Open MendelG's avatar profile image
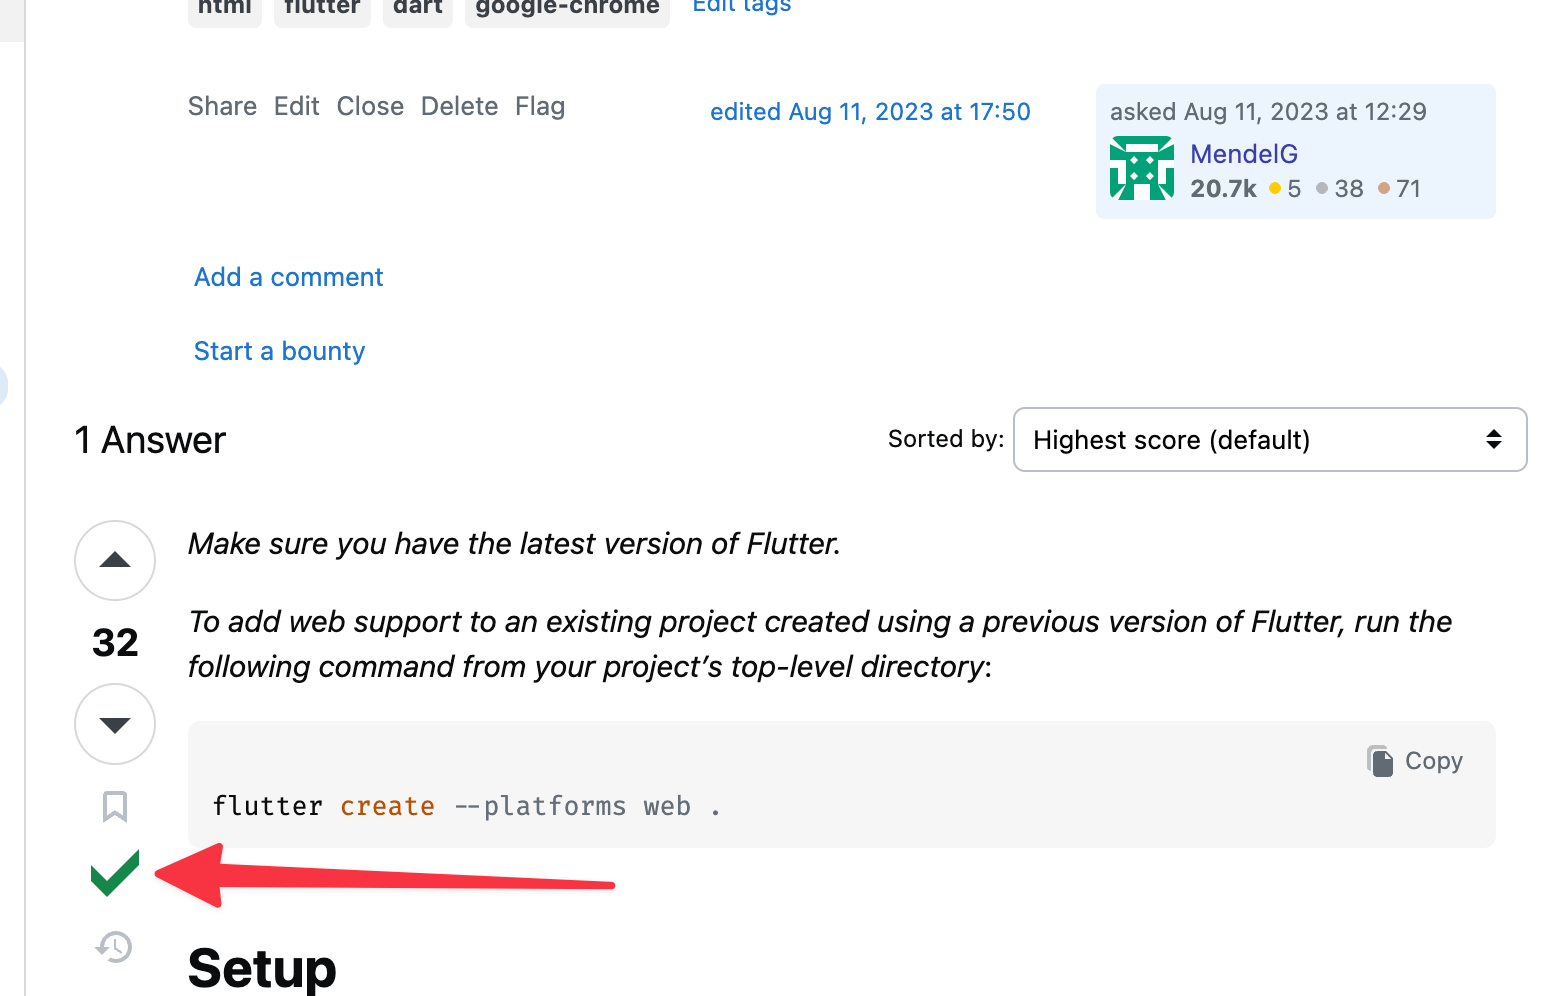The image size is (1552, 996). coord(1141,169)
